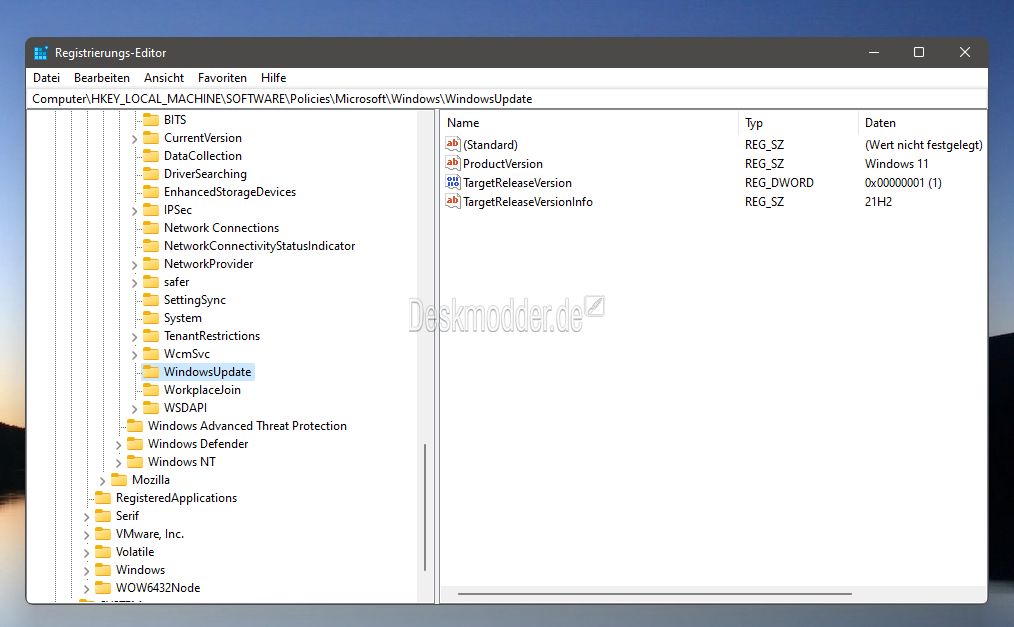This screenshot has width=1014, height=627.
Task: Click the 'Windows 11' data cell
Action: (896, 164)
